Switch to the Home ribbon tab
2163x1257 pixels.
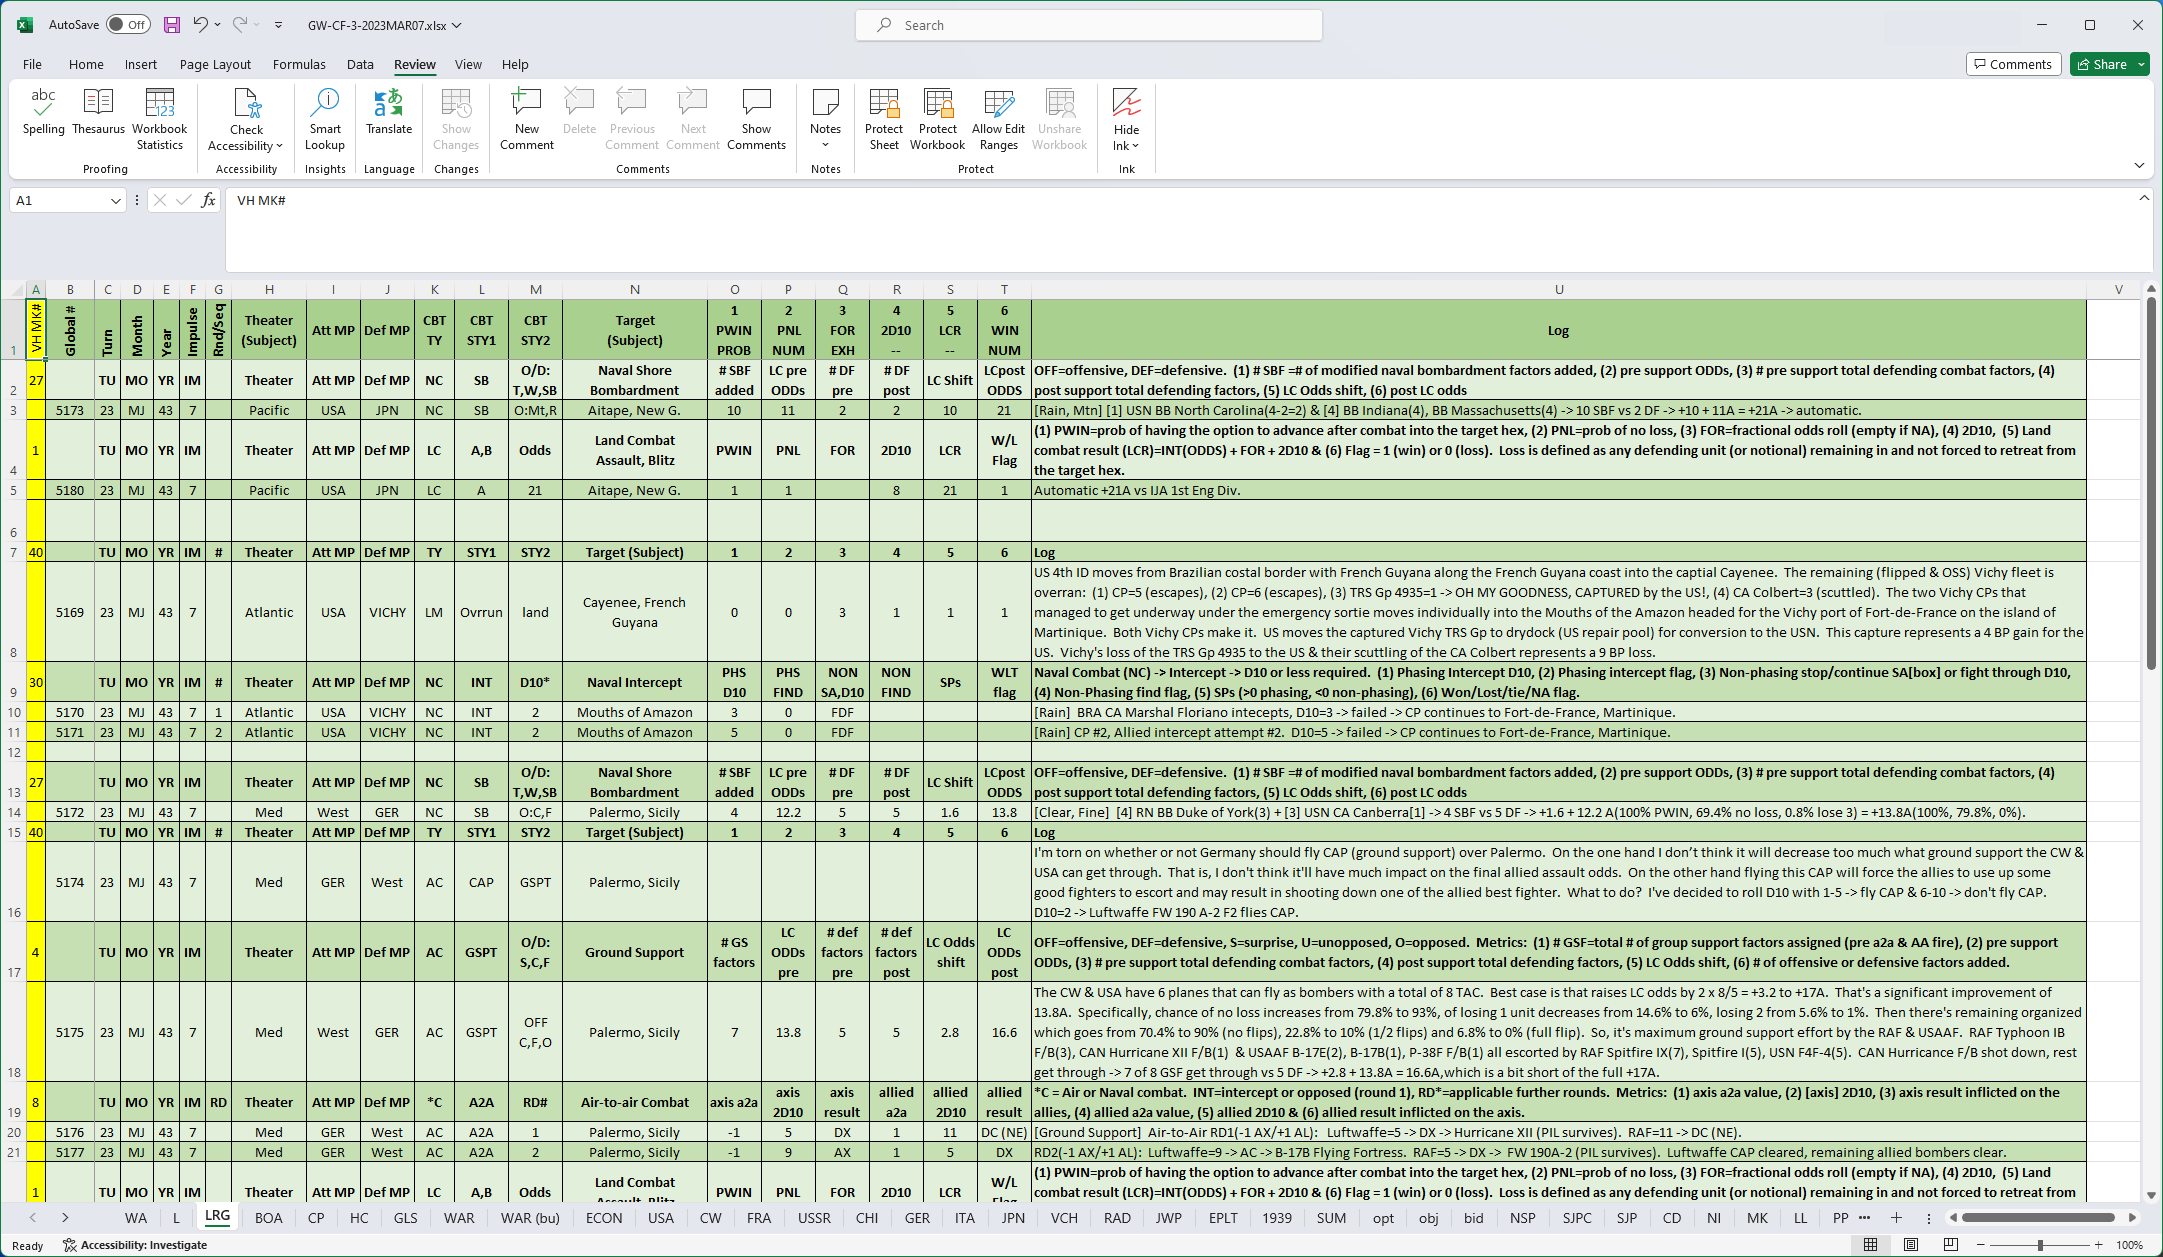(86, 64)
